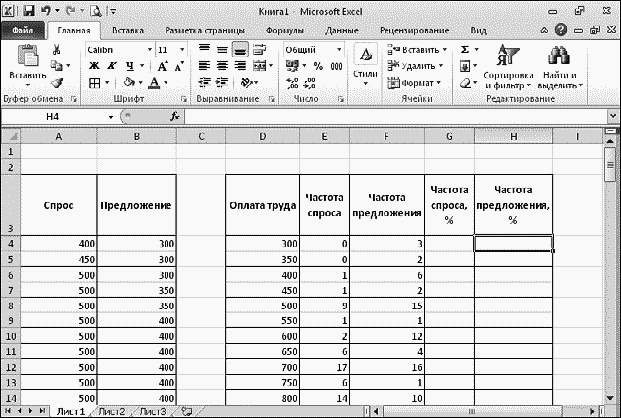Click the insert function fx icon
The height and width of the screenshot is (418, 621).
coord(174,117)
